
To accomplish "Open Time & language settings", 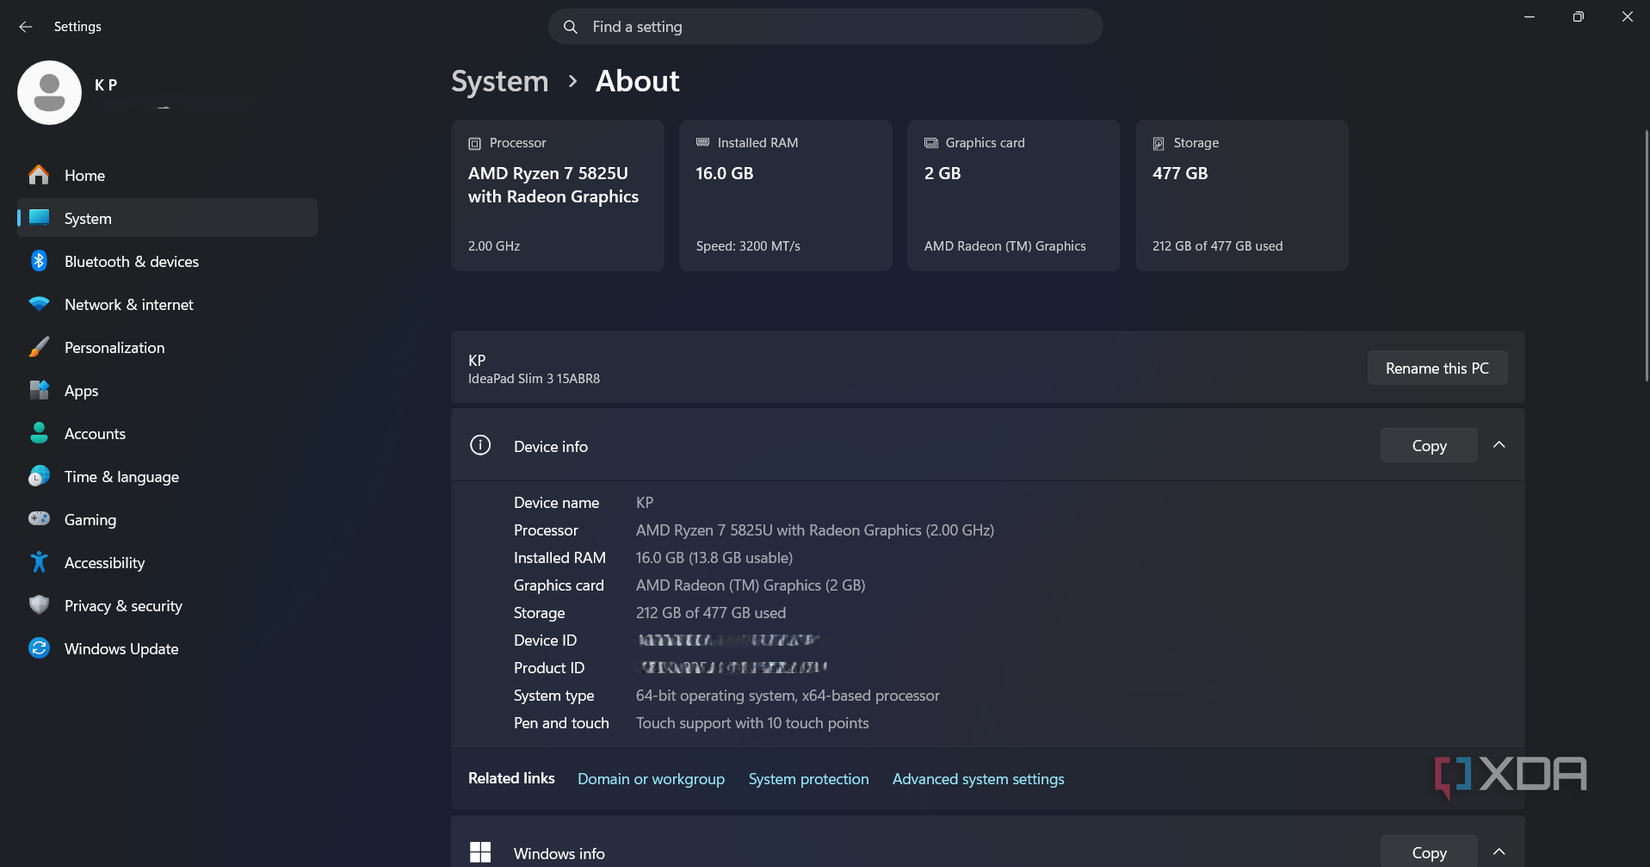I will coord(167,476).
